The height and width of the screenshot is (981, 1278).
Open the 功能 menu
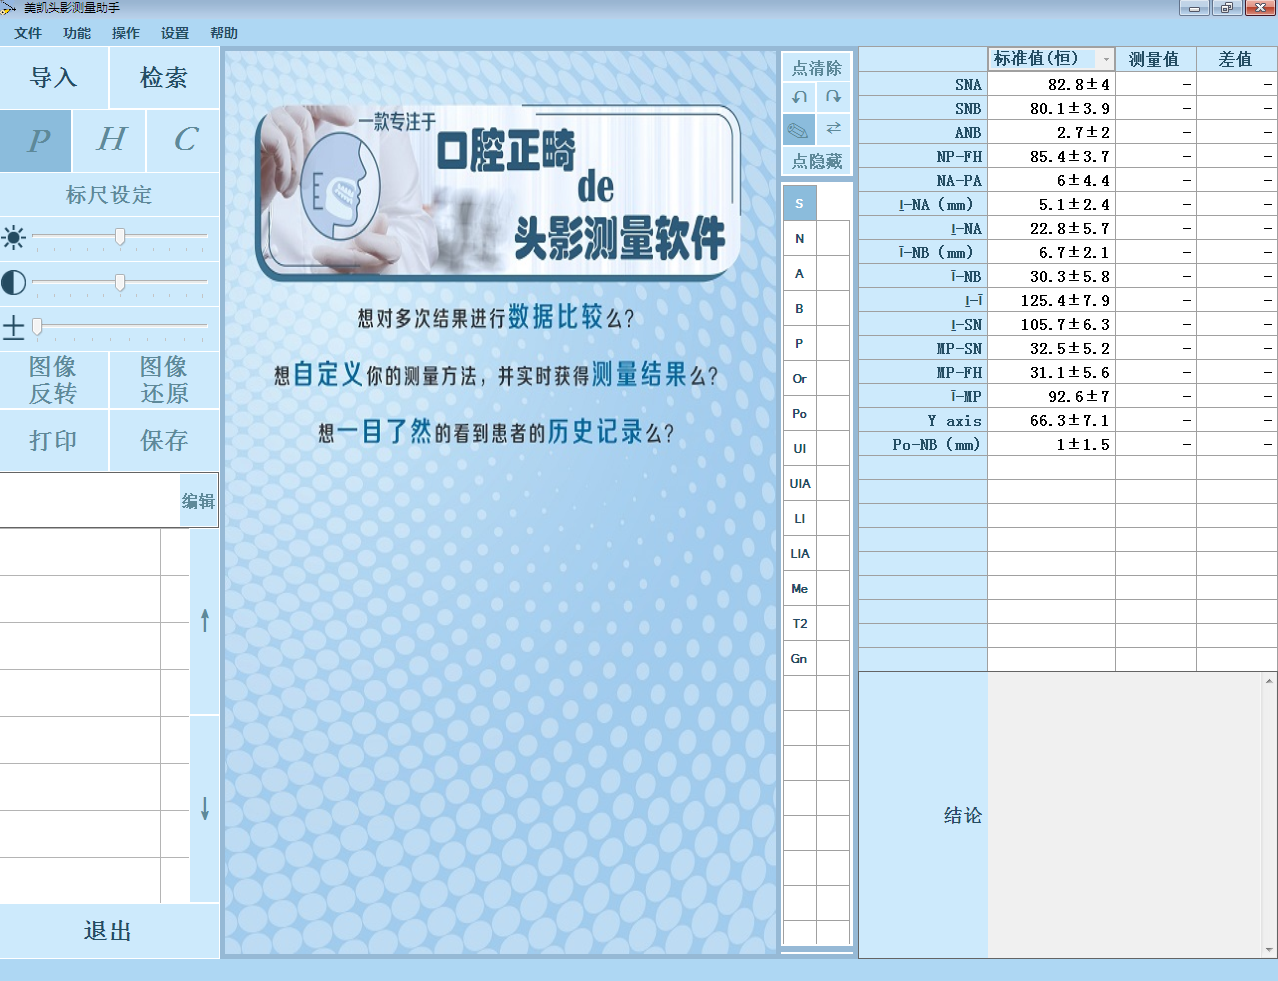pos(77,33)
